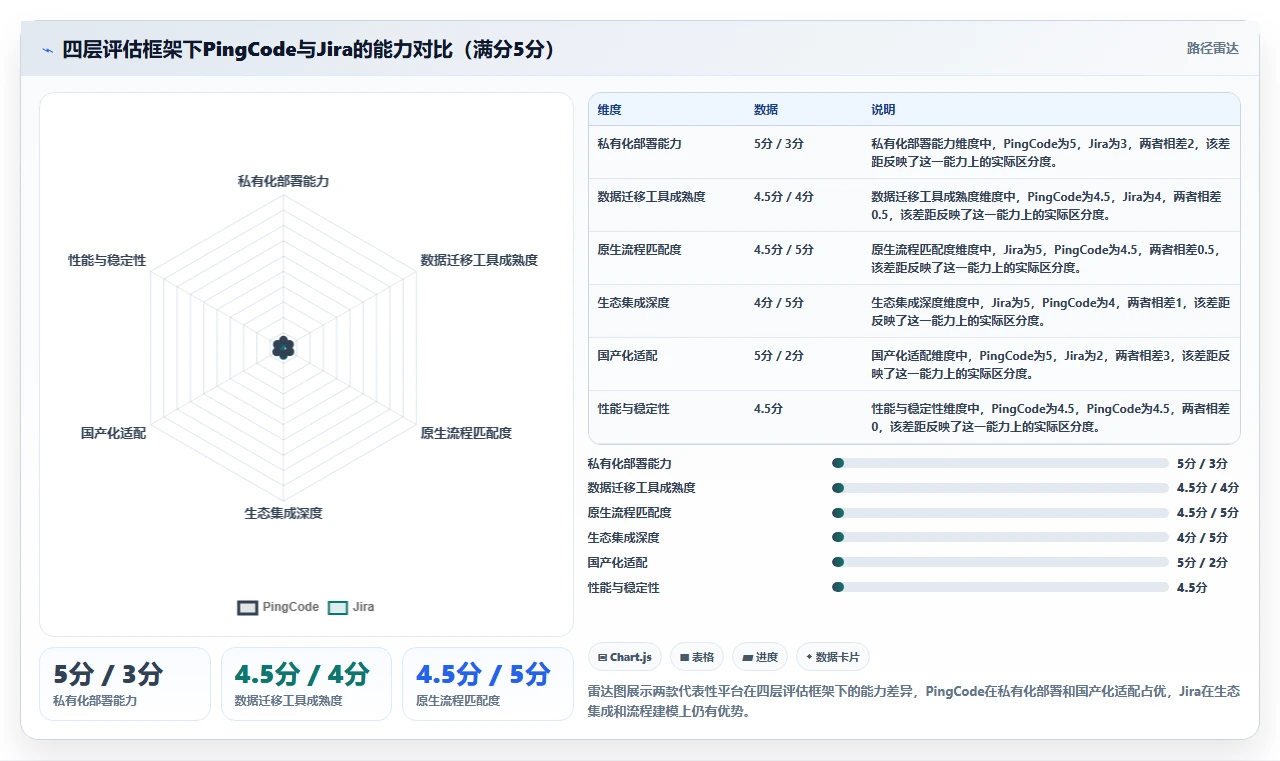Click the radar axis label 私有化部署能力
The image size is (1280, 761).
(x=283, y=181)
